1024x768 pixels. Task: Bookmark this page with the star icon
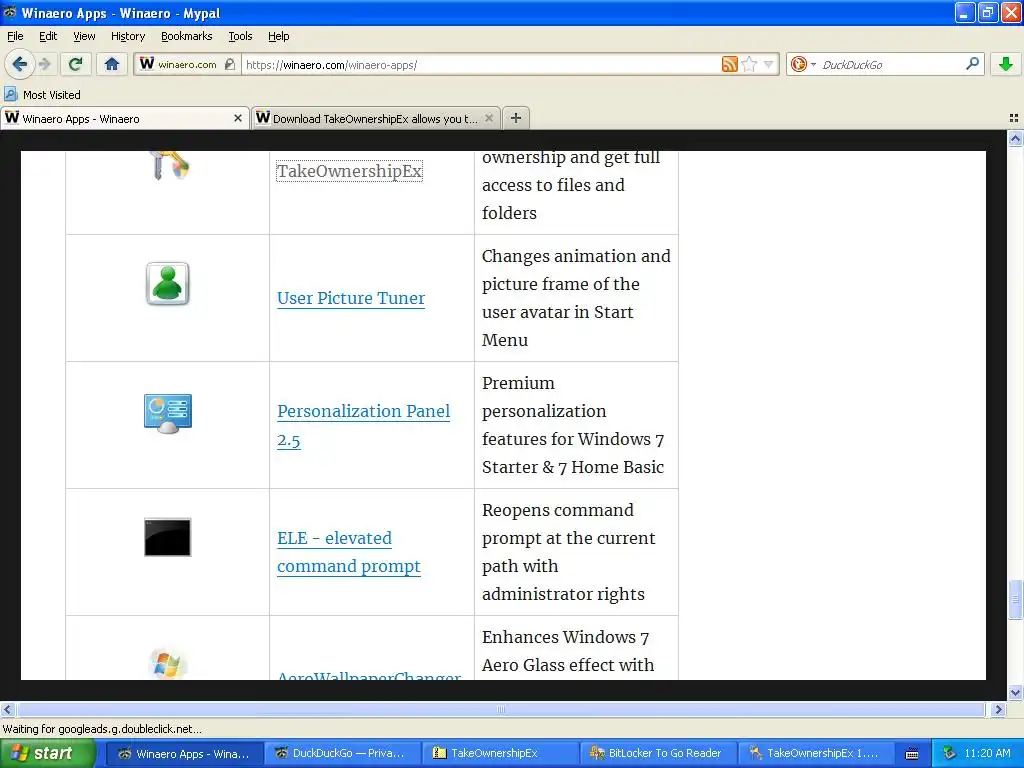click(749, 64)
